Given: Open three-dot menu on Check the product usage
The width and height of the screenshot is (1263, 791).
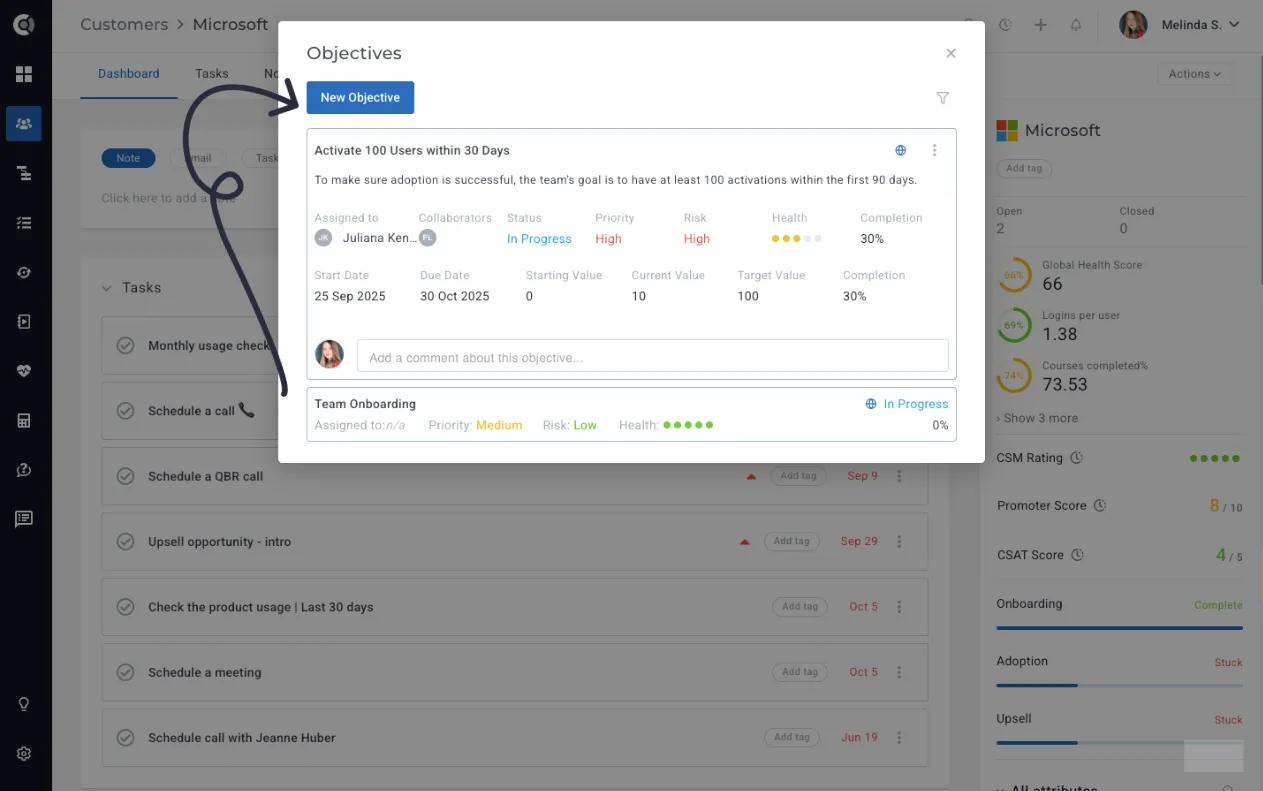Looking at the screenshot, I should tap(899, 606).
